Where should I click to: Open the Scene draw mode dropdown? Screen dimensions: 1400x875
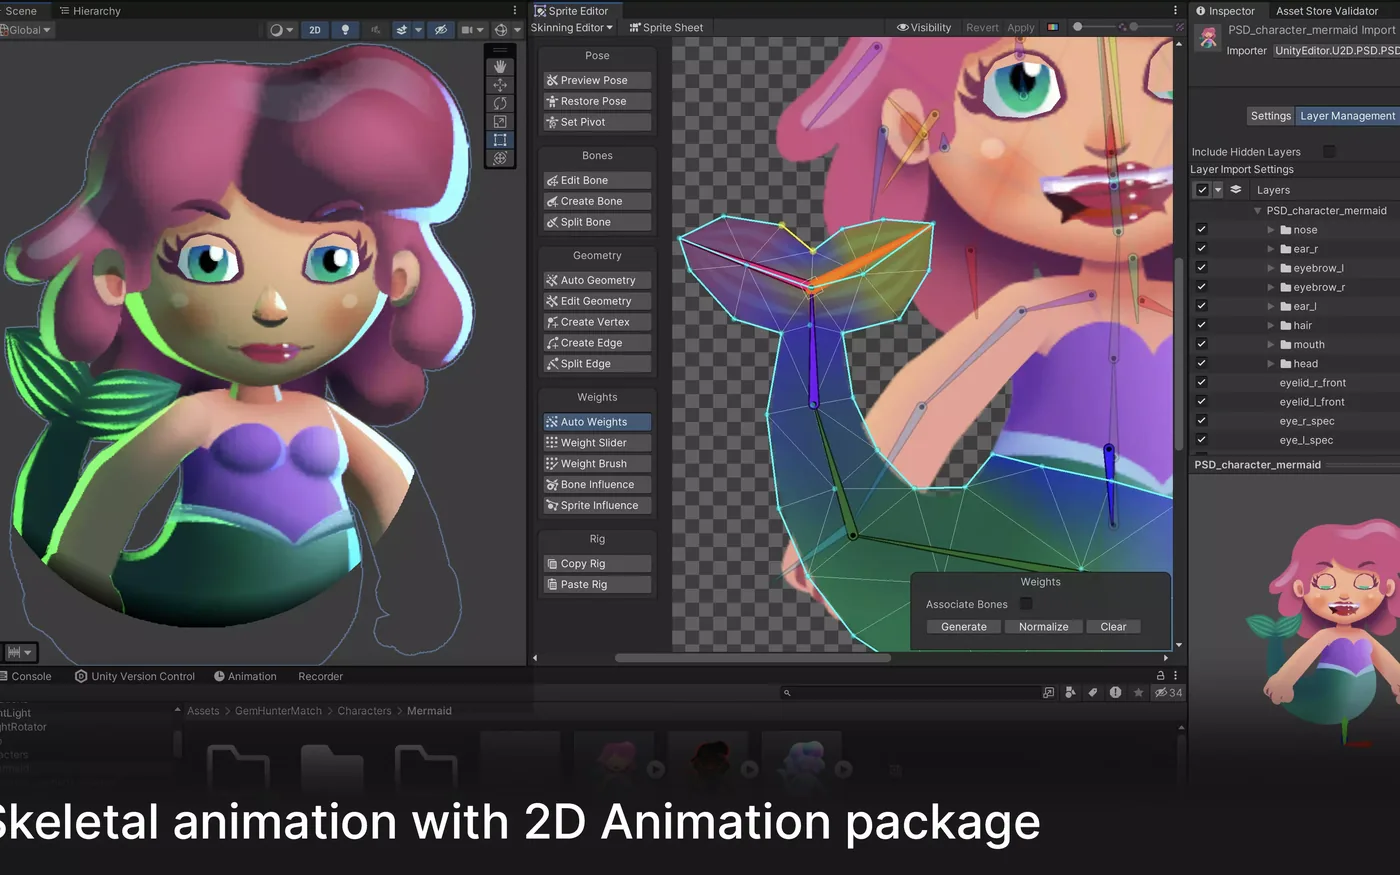click(x=282, y=30)
